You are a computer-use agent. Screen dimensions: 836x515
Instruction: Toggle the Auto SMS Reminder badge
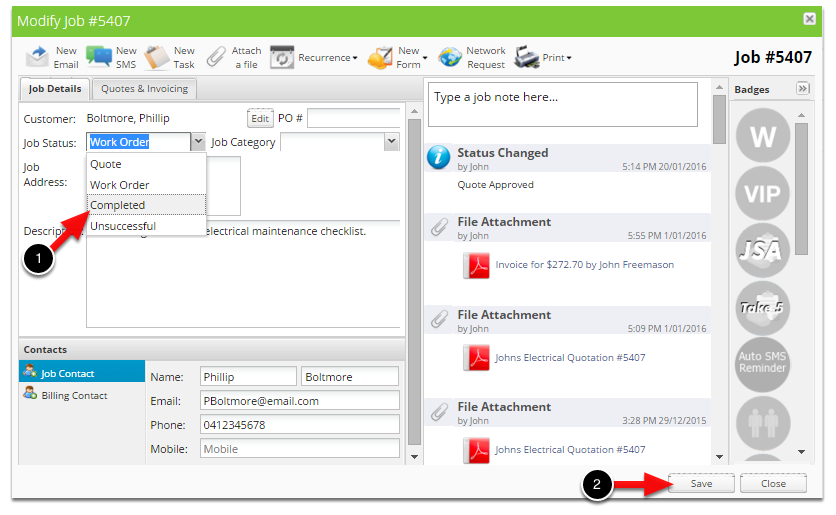[x=762, y=365]
